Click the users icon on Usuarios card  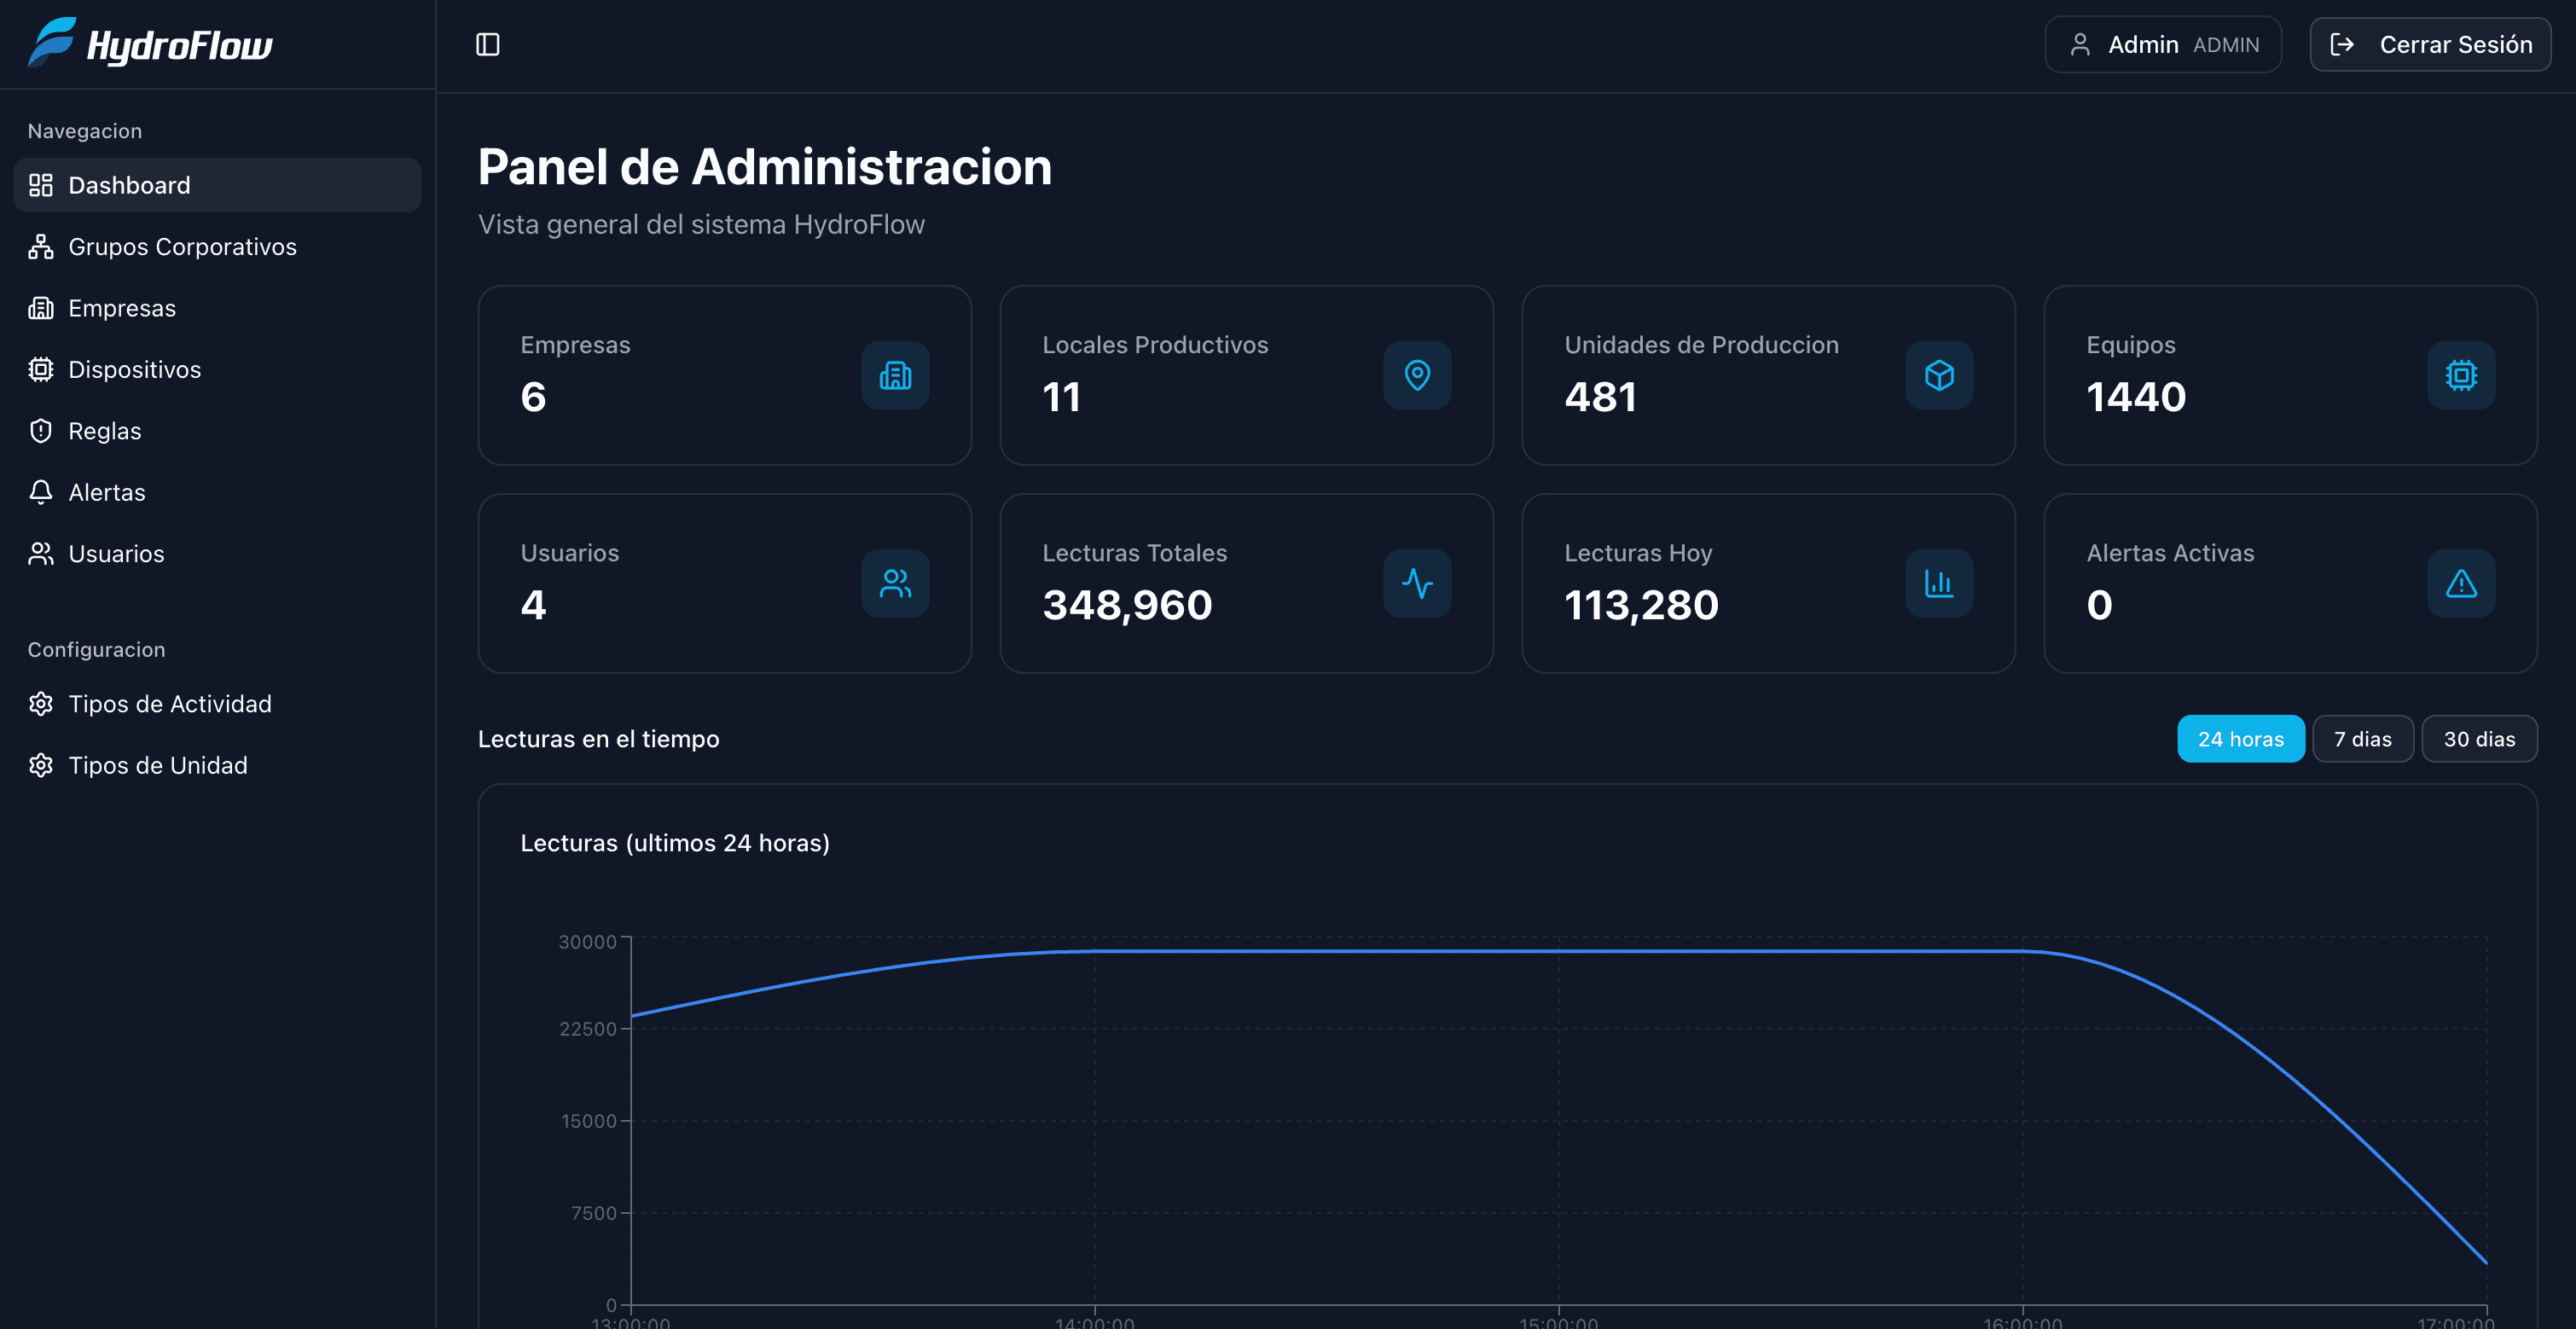tap(895, 583)
